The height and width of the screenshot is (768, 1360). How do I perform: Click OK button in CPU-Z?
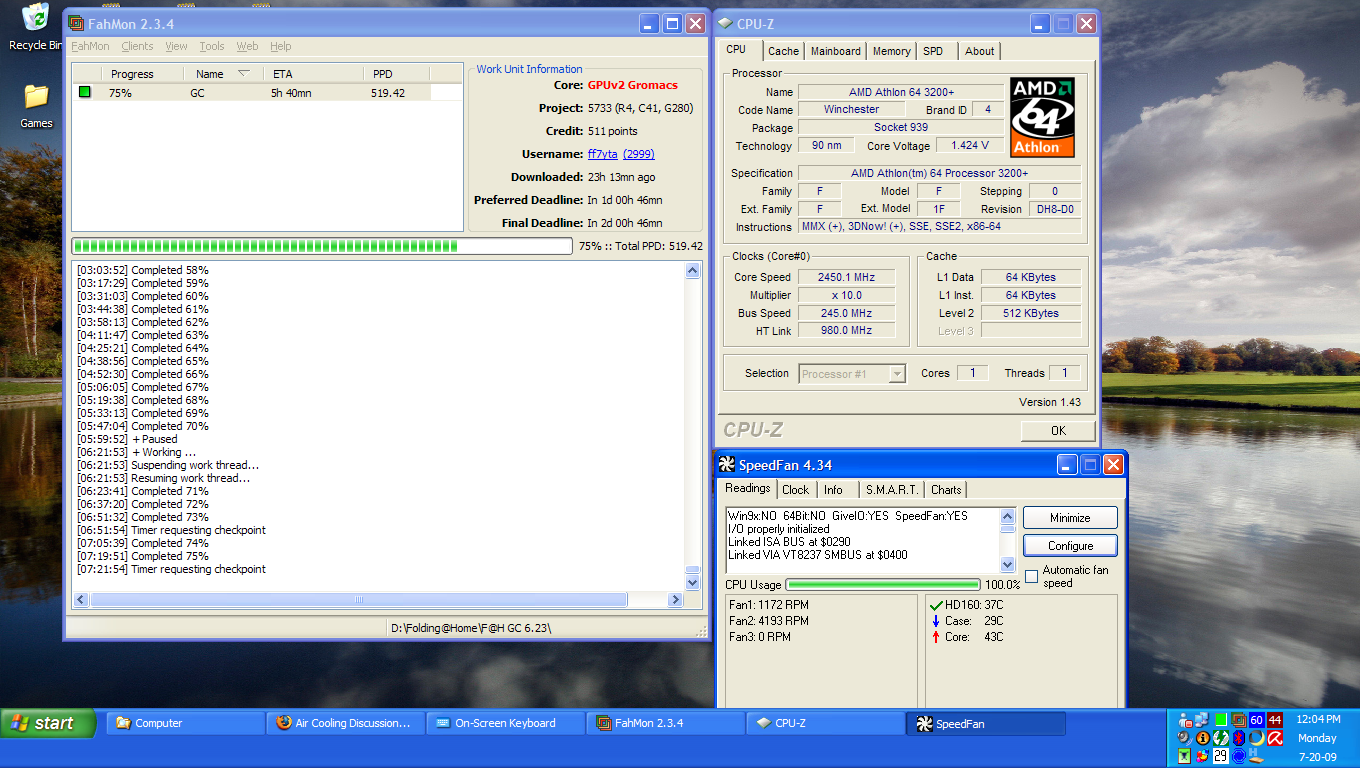(1058, 431)
